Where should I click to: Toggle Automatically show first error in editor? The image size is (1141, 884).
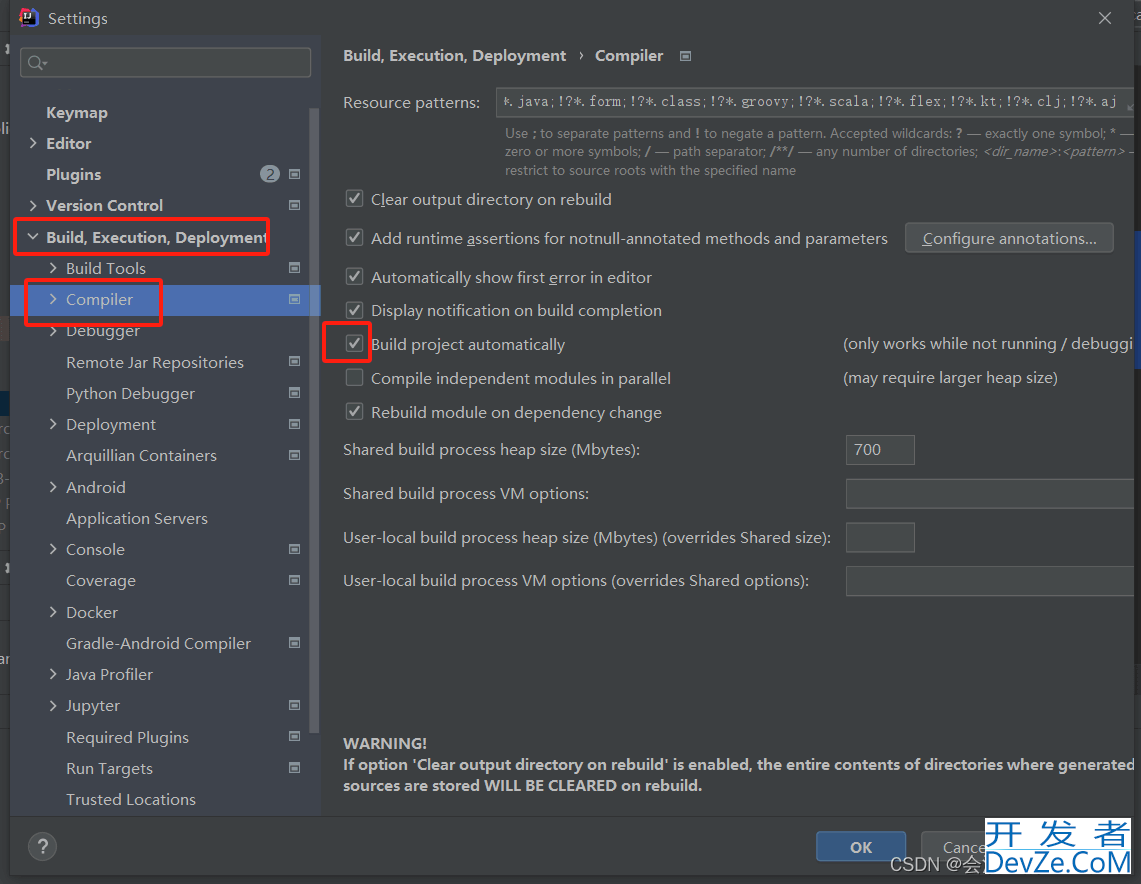(354, 276)
